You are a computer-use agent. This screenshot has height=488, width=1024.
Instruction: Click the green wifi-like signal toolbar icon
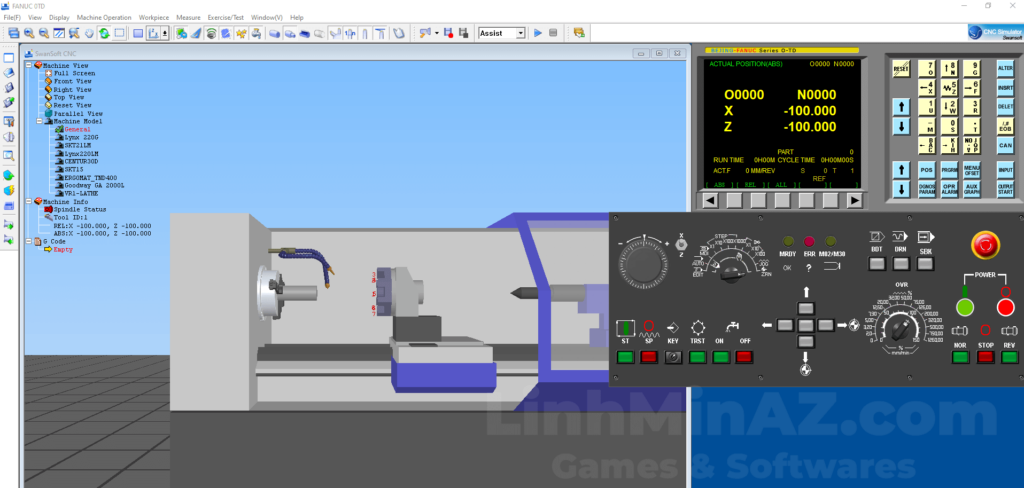pyautogui.click(x=211, y=33)
